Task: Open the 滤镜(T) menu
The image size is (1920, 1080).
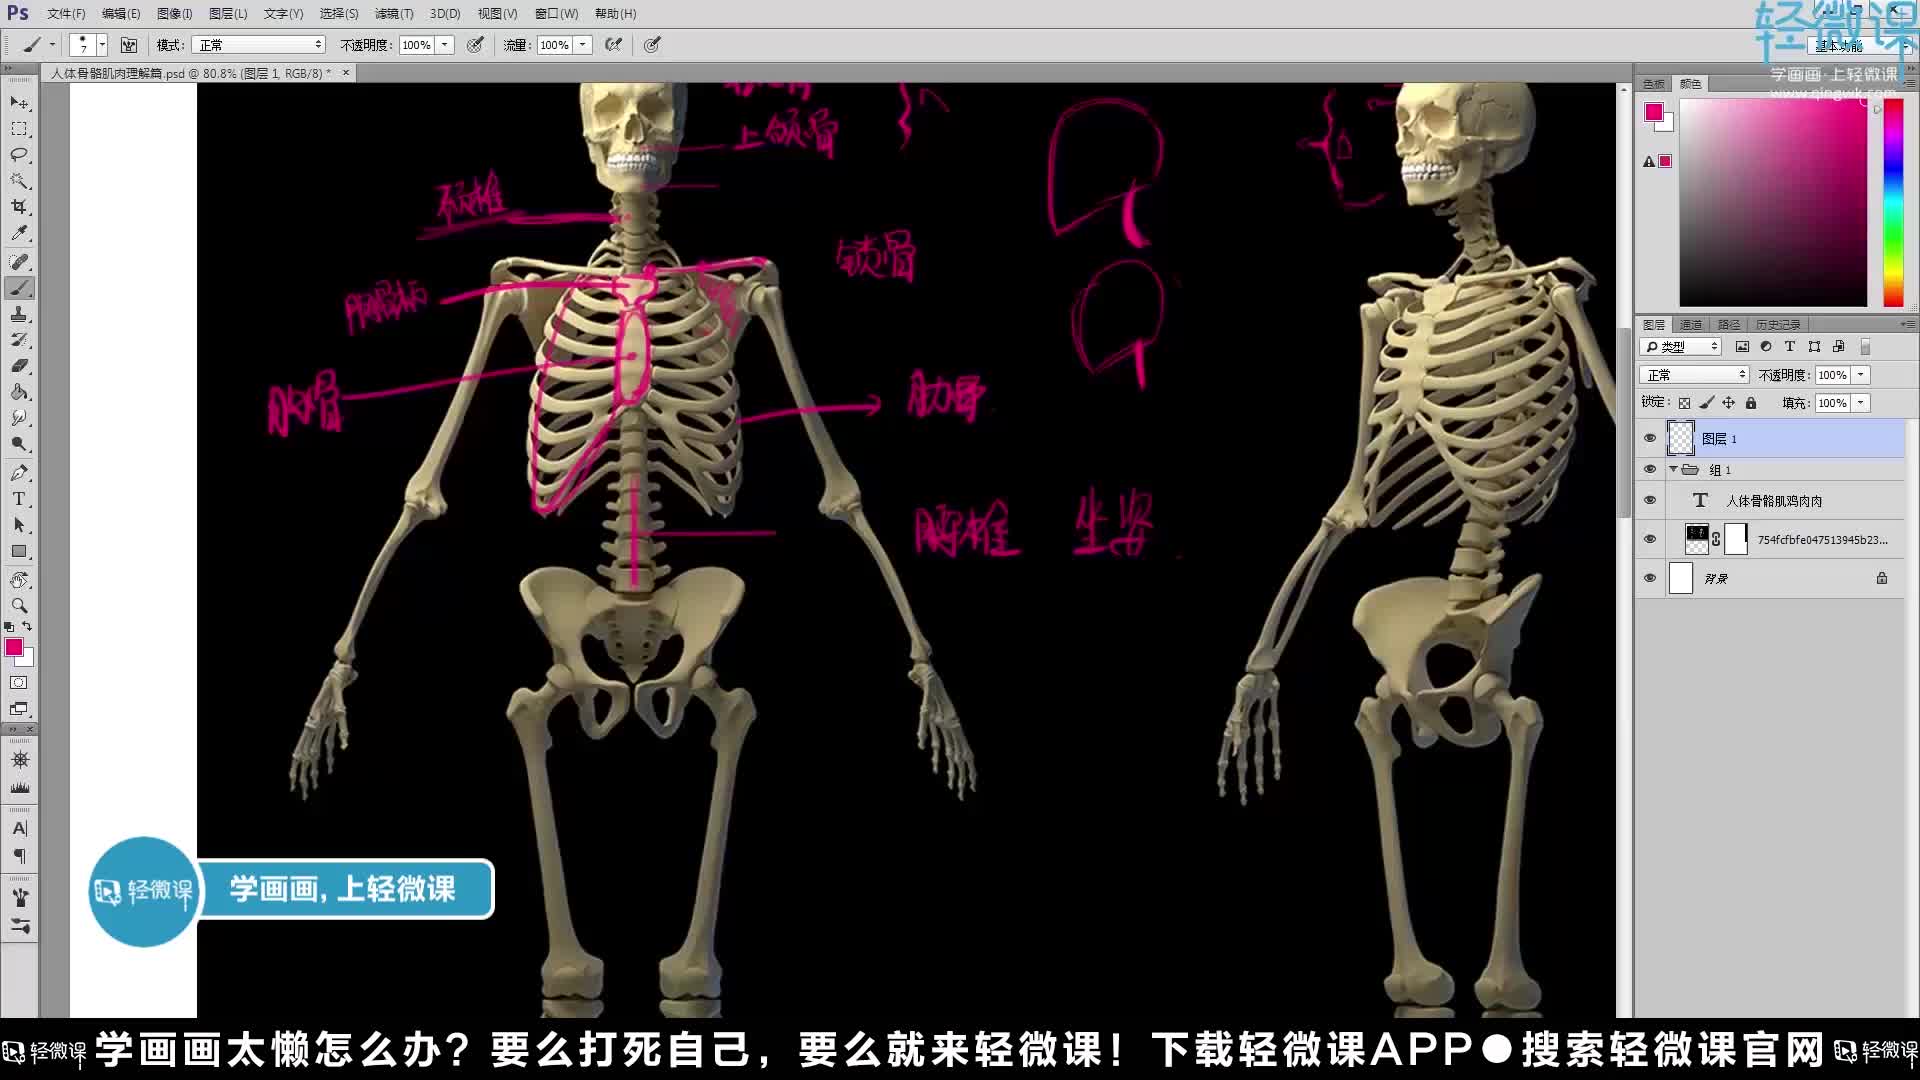Action: pos(394,14)
